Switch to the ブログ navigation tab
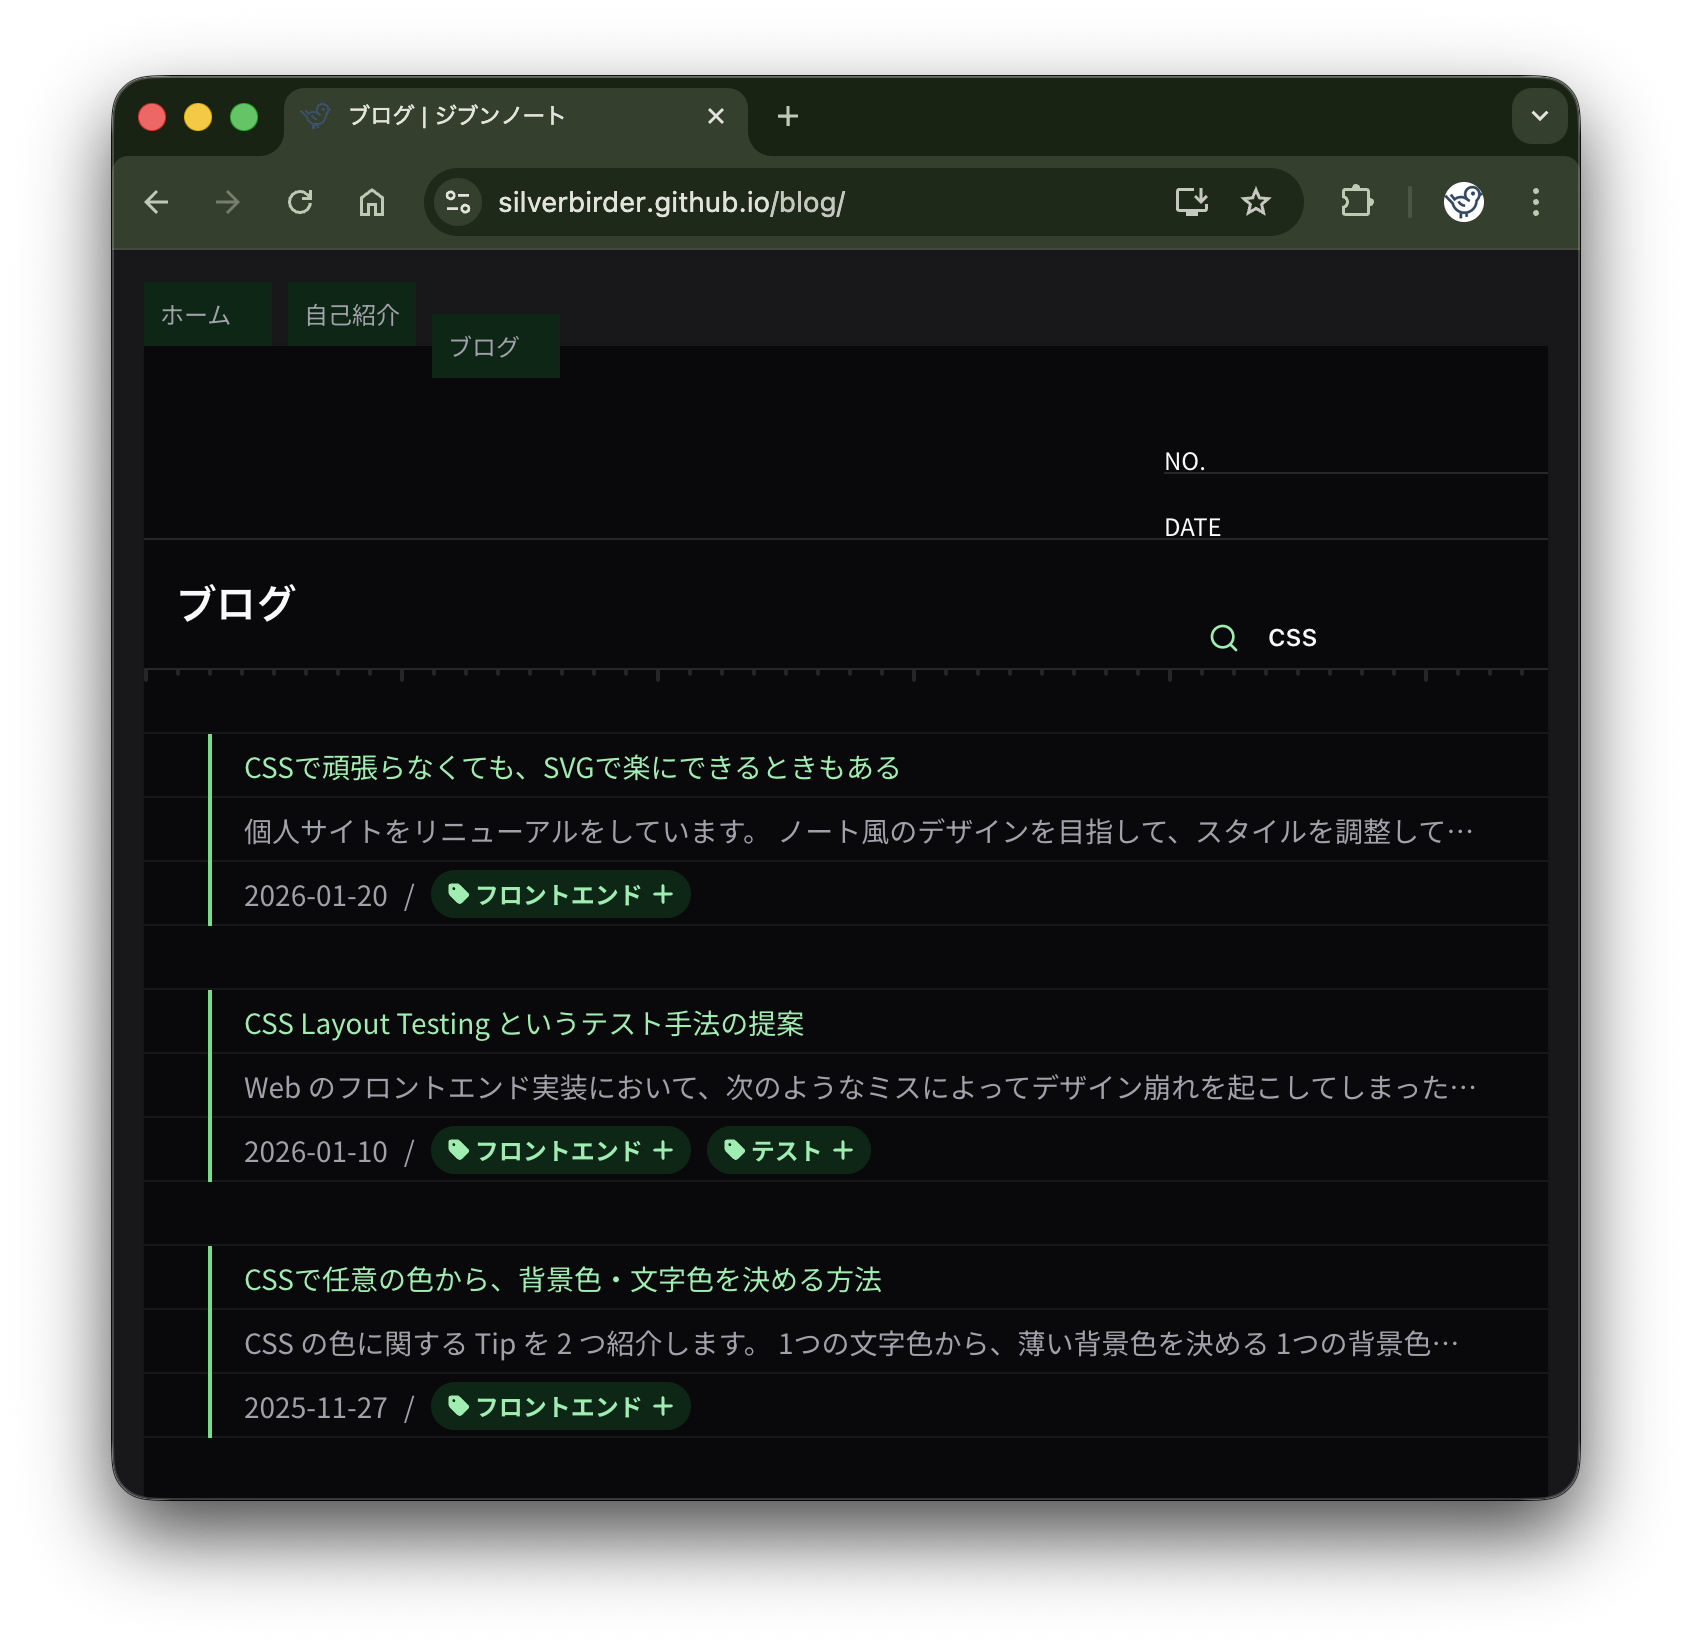The width and height of the screenshot is (1692, 1648). pyautogui.click(x=494, y=347)
